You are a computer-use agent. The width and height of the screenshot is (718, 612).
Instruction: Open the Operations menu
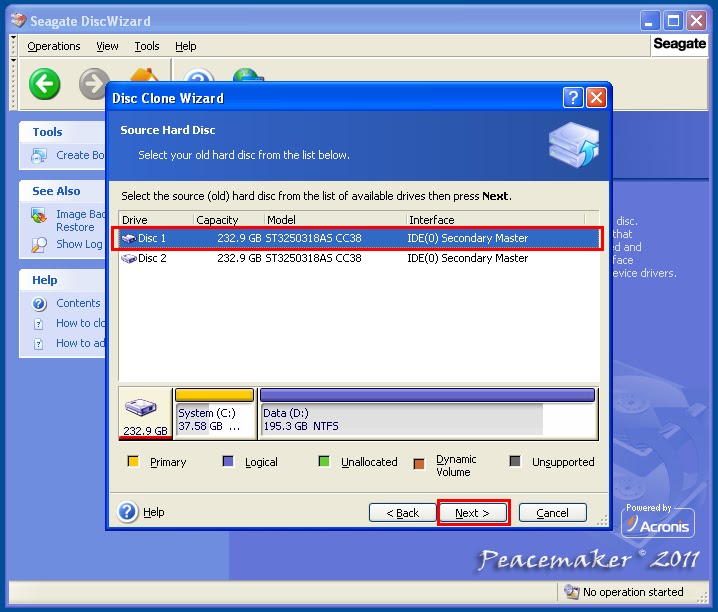54,46
